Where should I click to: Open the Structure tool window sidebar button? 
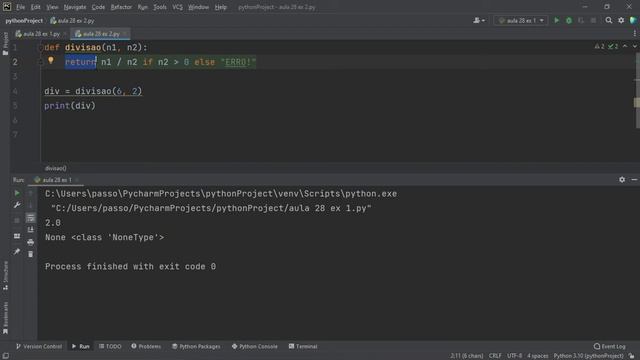click(5, 276)
